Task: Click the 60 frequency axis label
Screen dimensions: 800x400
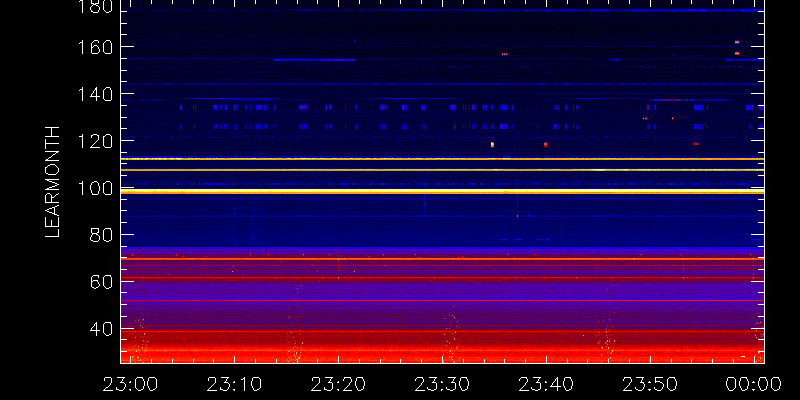Action: 101,282
